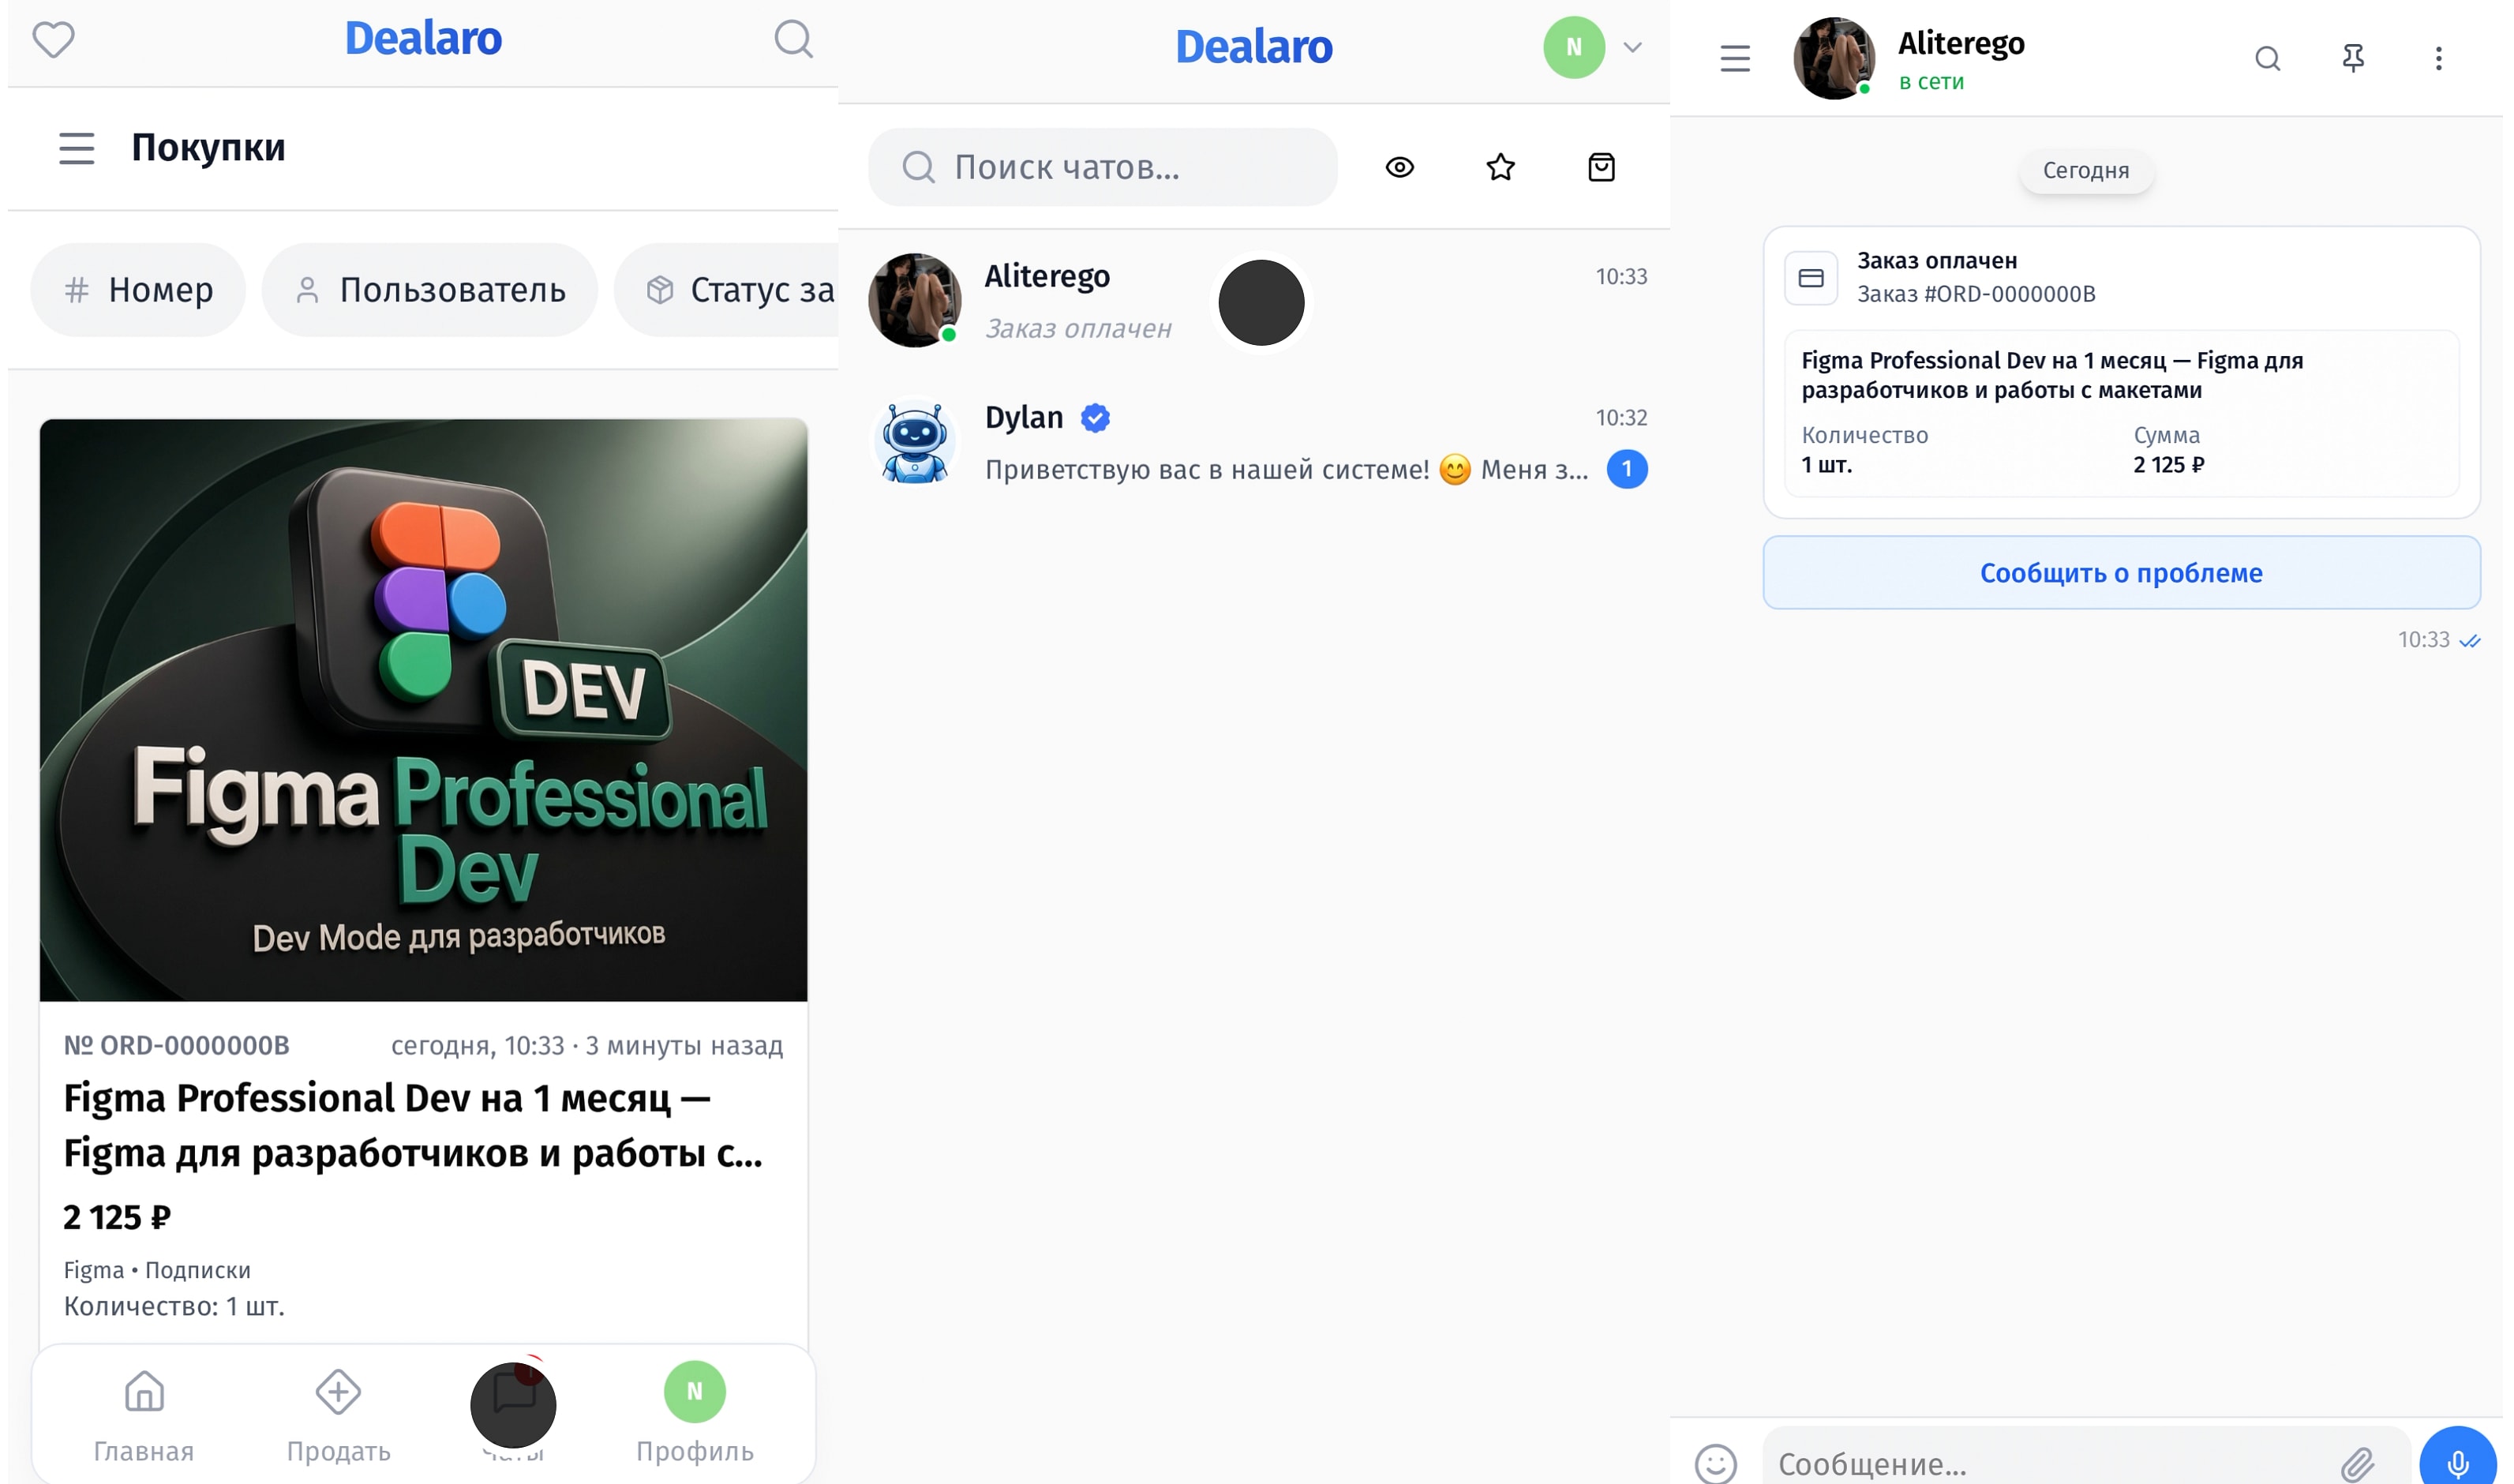The width and height of the screenshot is (2514, 1484).
Task: Open the three-dot more options menu
Action: [x=2438, y=58]
